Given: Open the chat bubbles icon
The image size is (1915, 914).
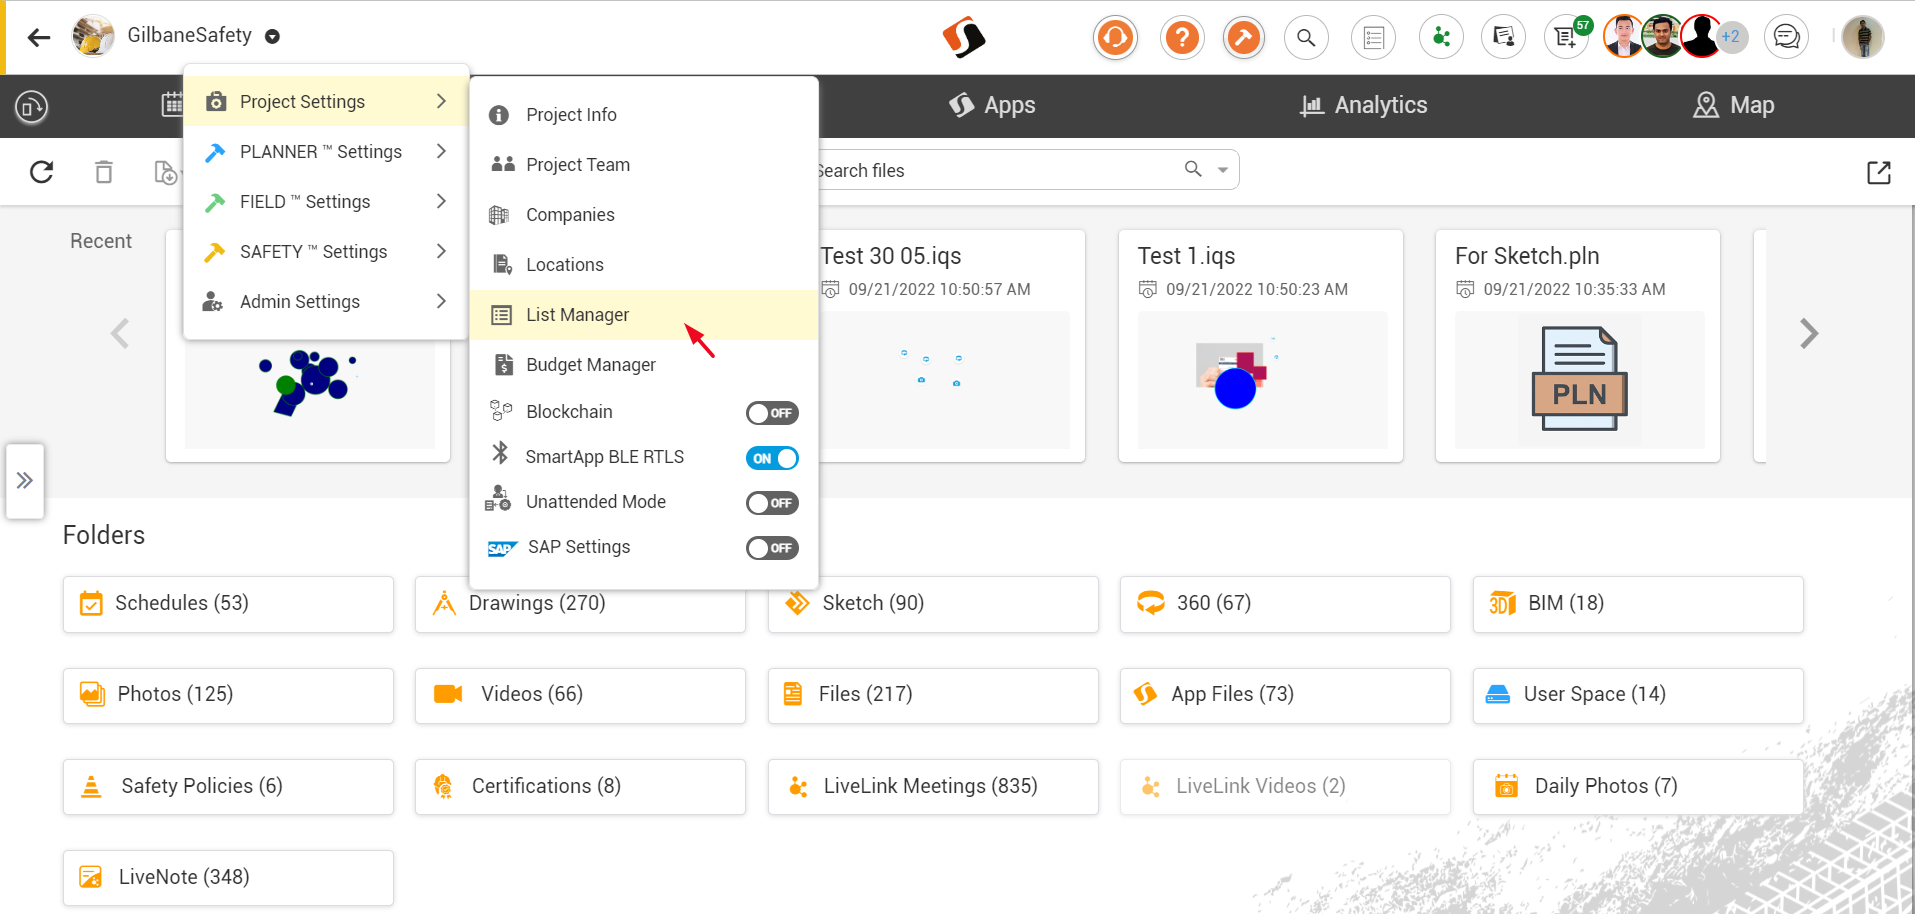Looking at the screenshot, I should 1786,38.
